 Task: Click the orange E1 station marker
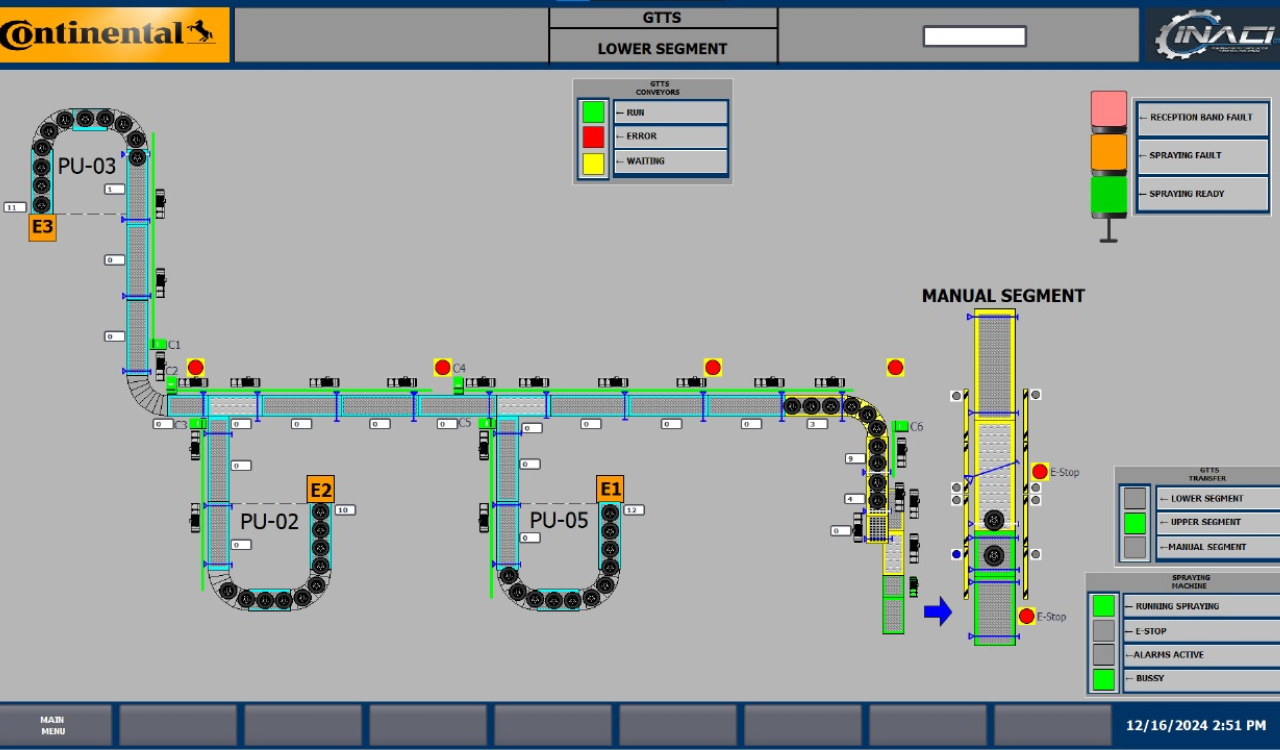[x=610, y=489]
